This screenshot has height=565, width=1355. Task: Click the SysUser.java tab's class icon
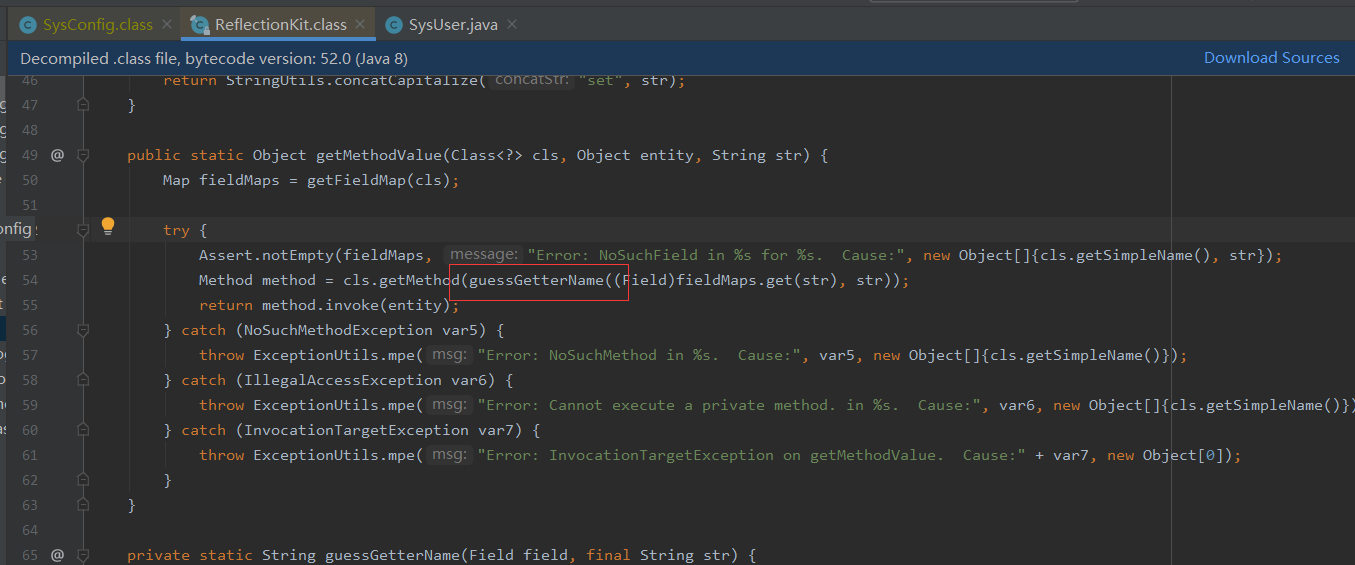coord(395,24)
